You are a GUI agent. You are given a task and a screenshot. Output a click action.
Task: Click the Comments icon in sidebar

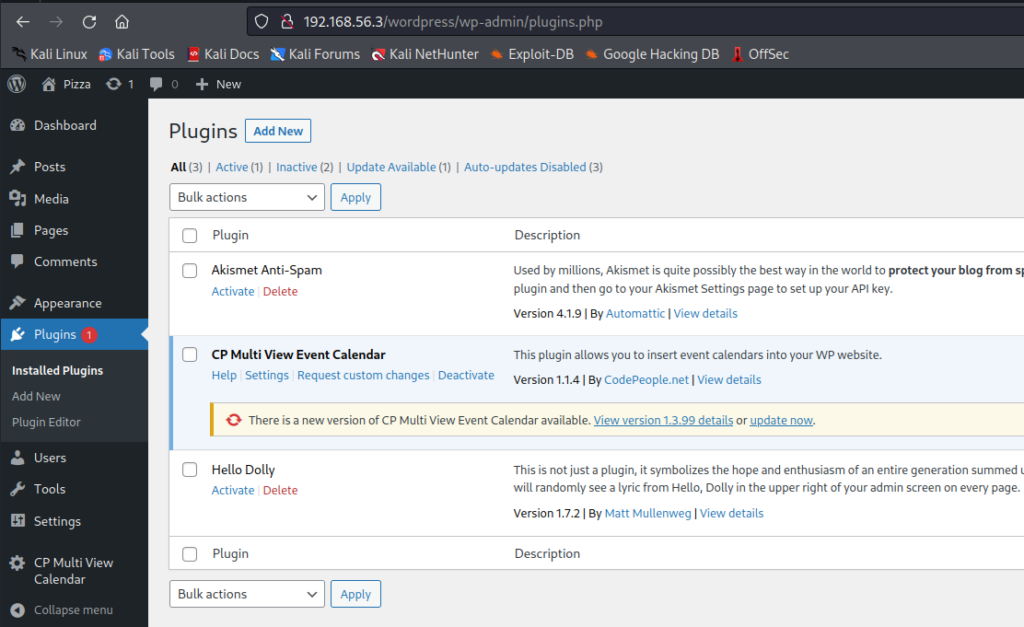18,261
